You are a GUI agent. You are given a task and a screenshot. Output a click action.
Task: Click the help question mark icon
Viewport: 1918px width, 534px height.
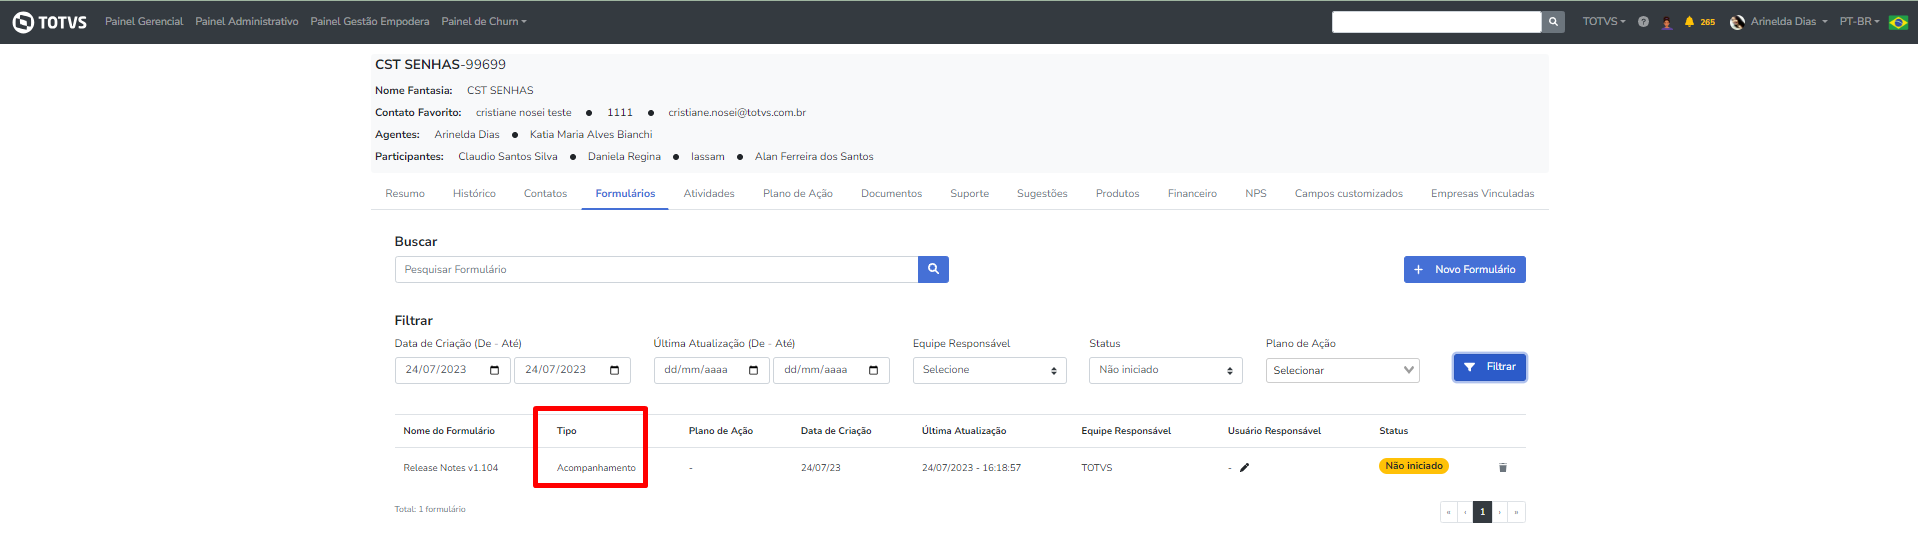pyautogui.click(x=1643, y=22)
